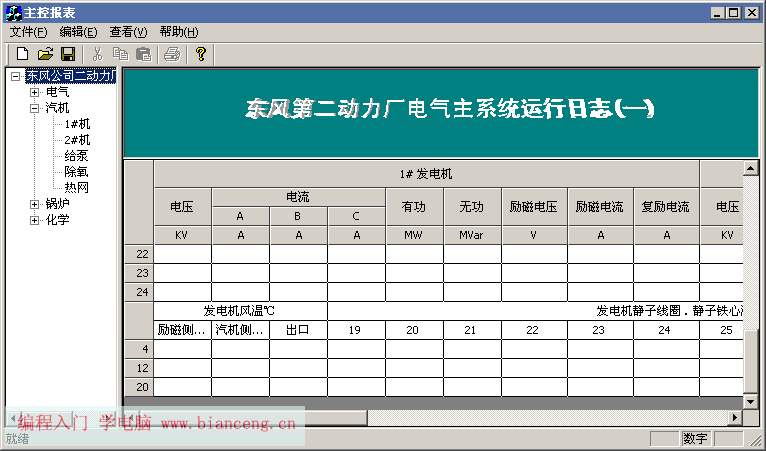
Task: Open the 查看(V) menu
Action: (x=128, y=32)
